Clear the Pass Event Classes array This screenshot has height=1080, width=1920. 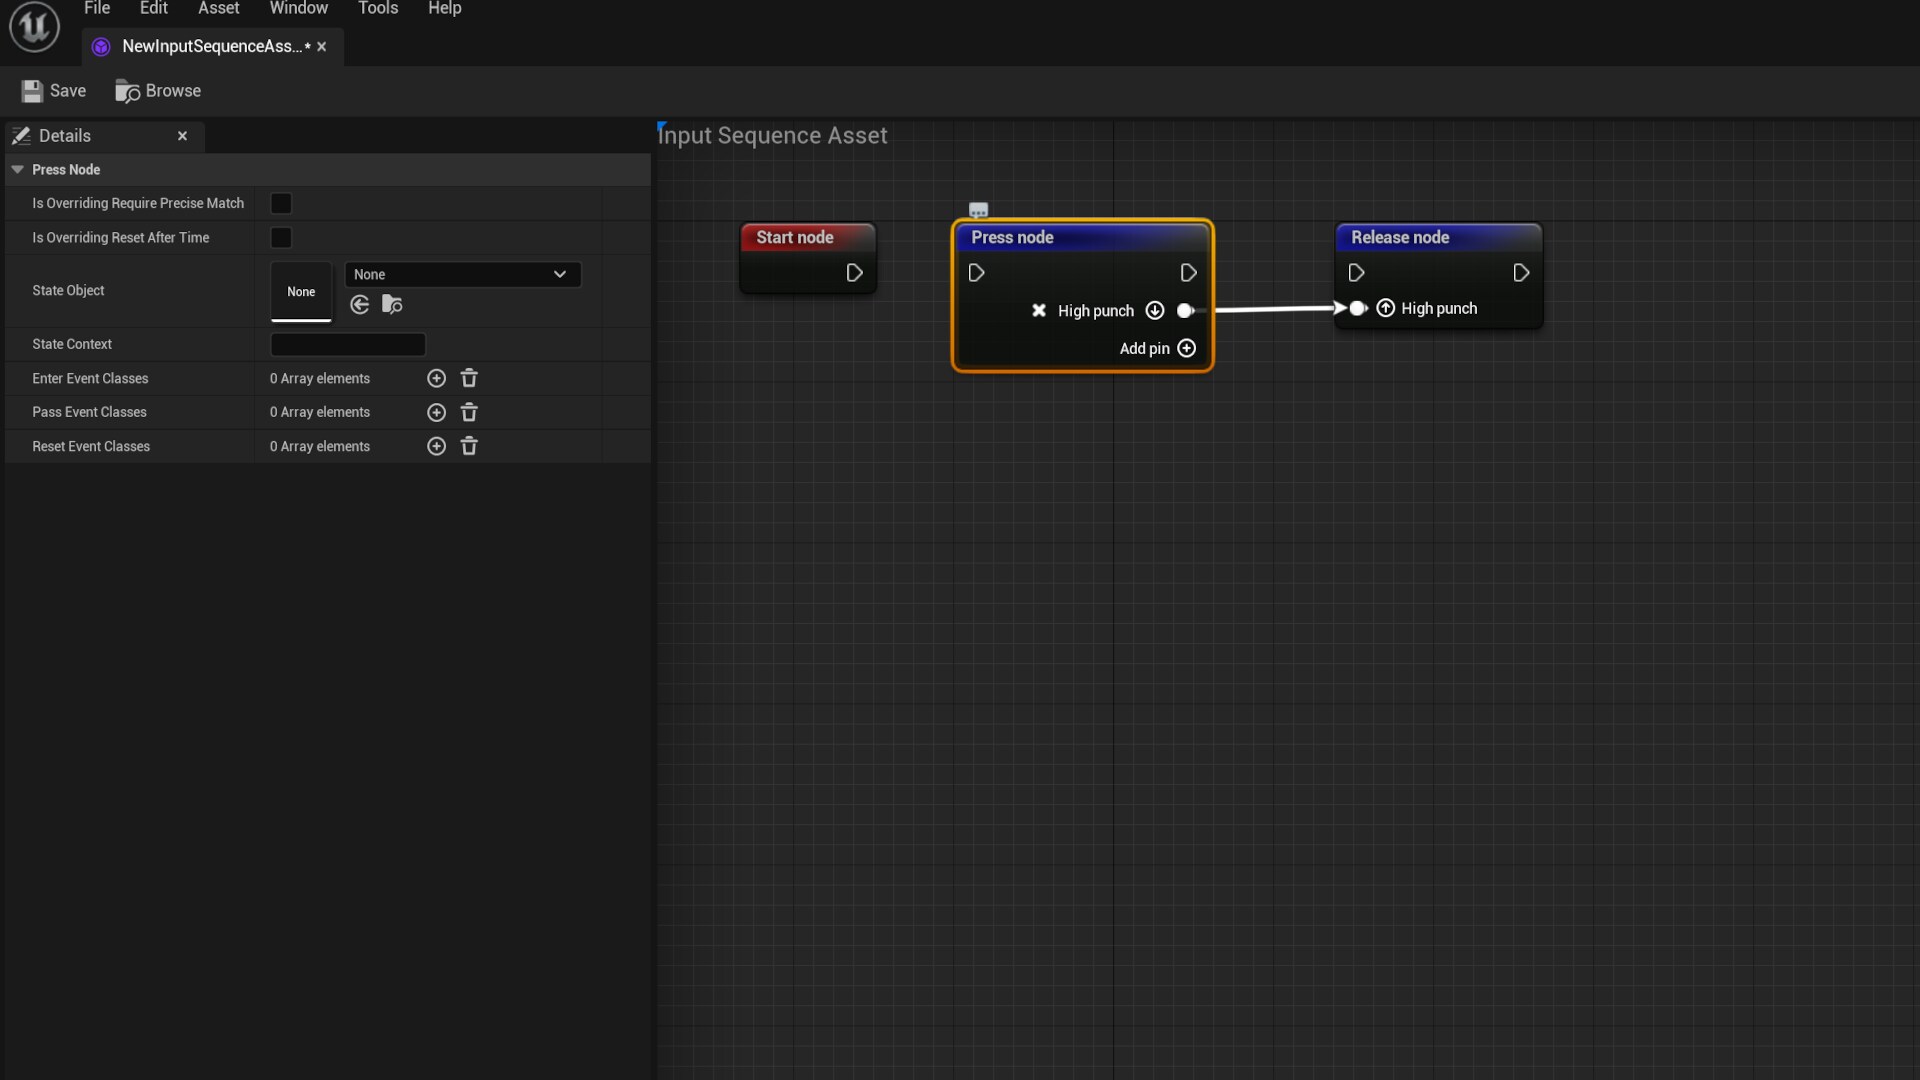click(469, 412)
